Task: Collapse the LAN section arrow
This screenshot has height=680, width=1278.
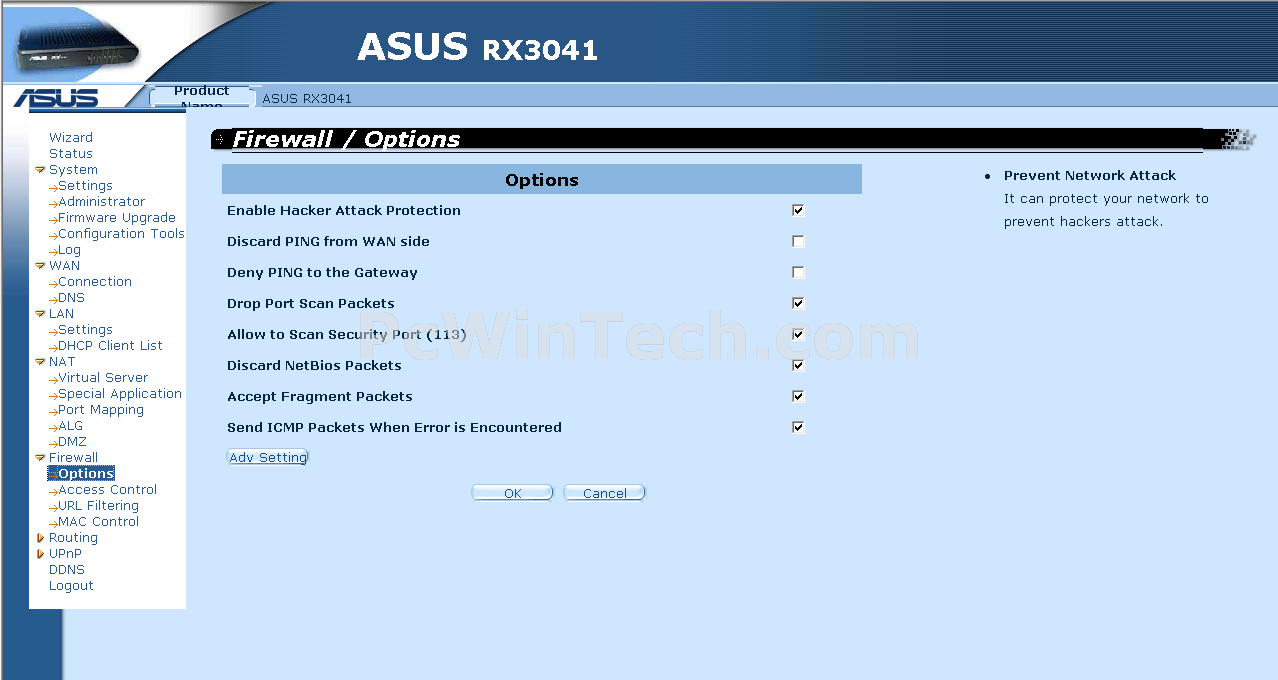Action: [40, 314]
